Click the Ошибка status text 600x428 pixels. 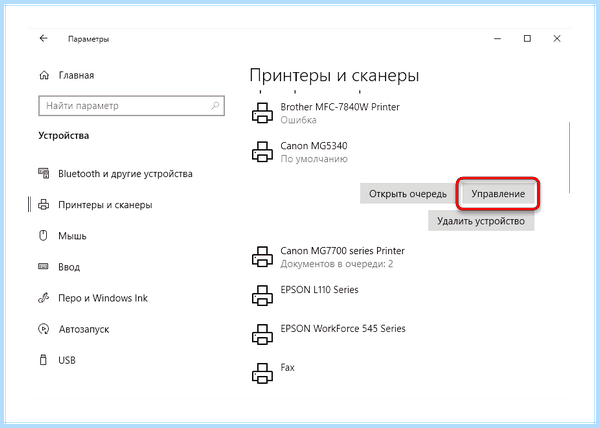298,120
